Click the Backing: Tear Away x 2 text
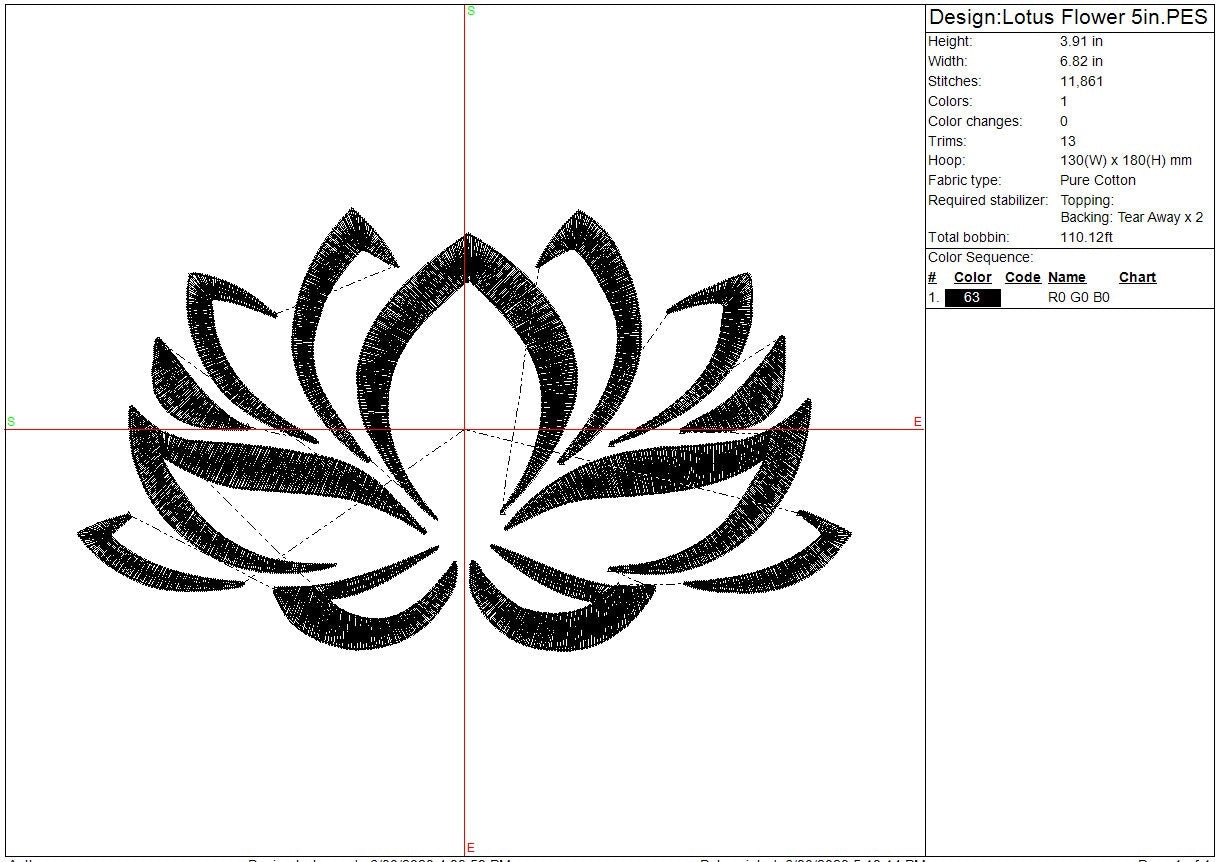The image size is (1219, 862). [1131, 217]
